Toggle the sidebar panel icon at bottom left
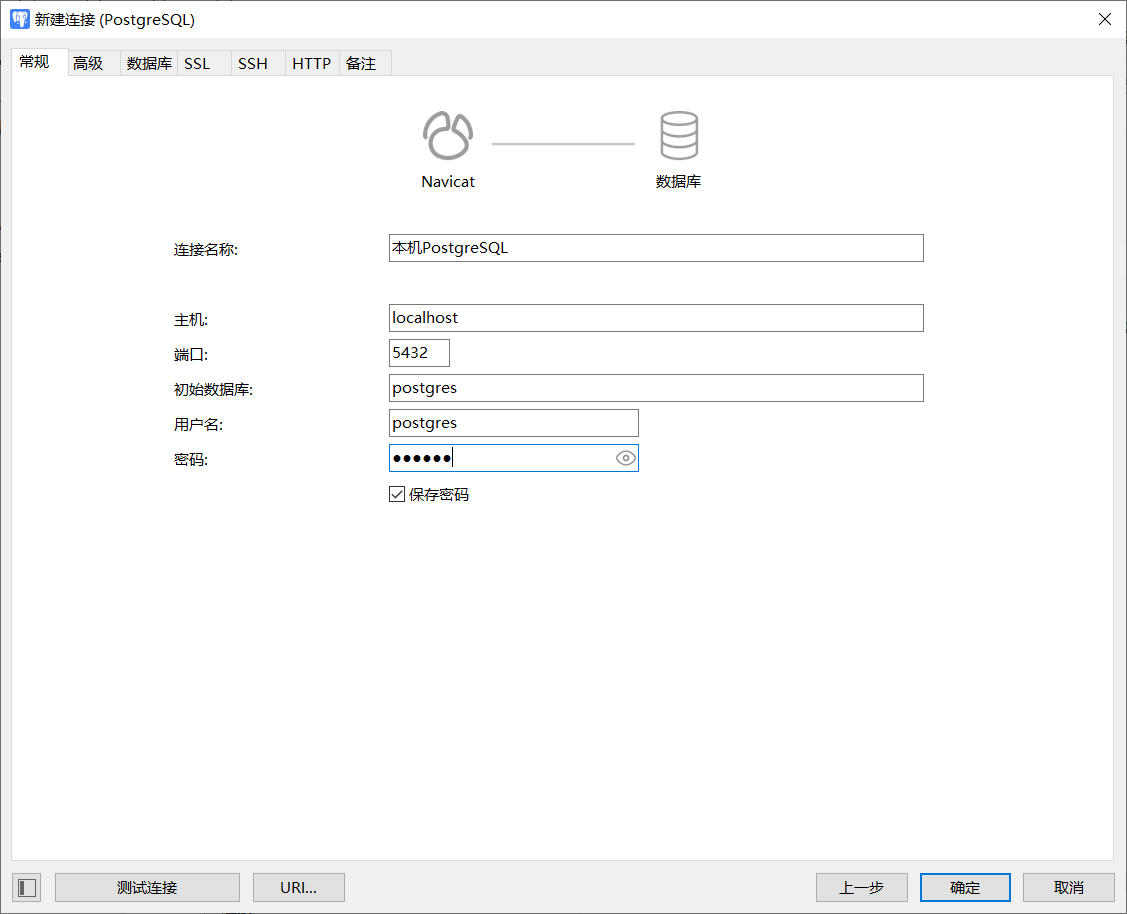 [x=27, y=887]
